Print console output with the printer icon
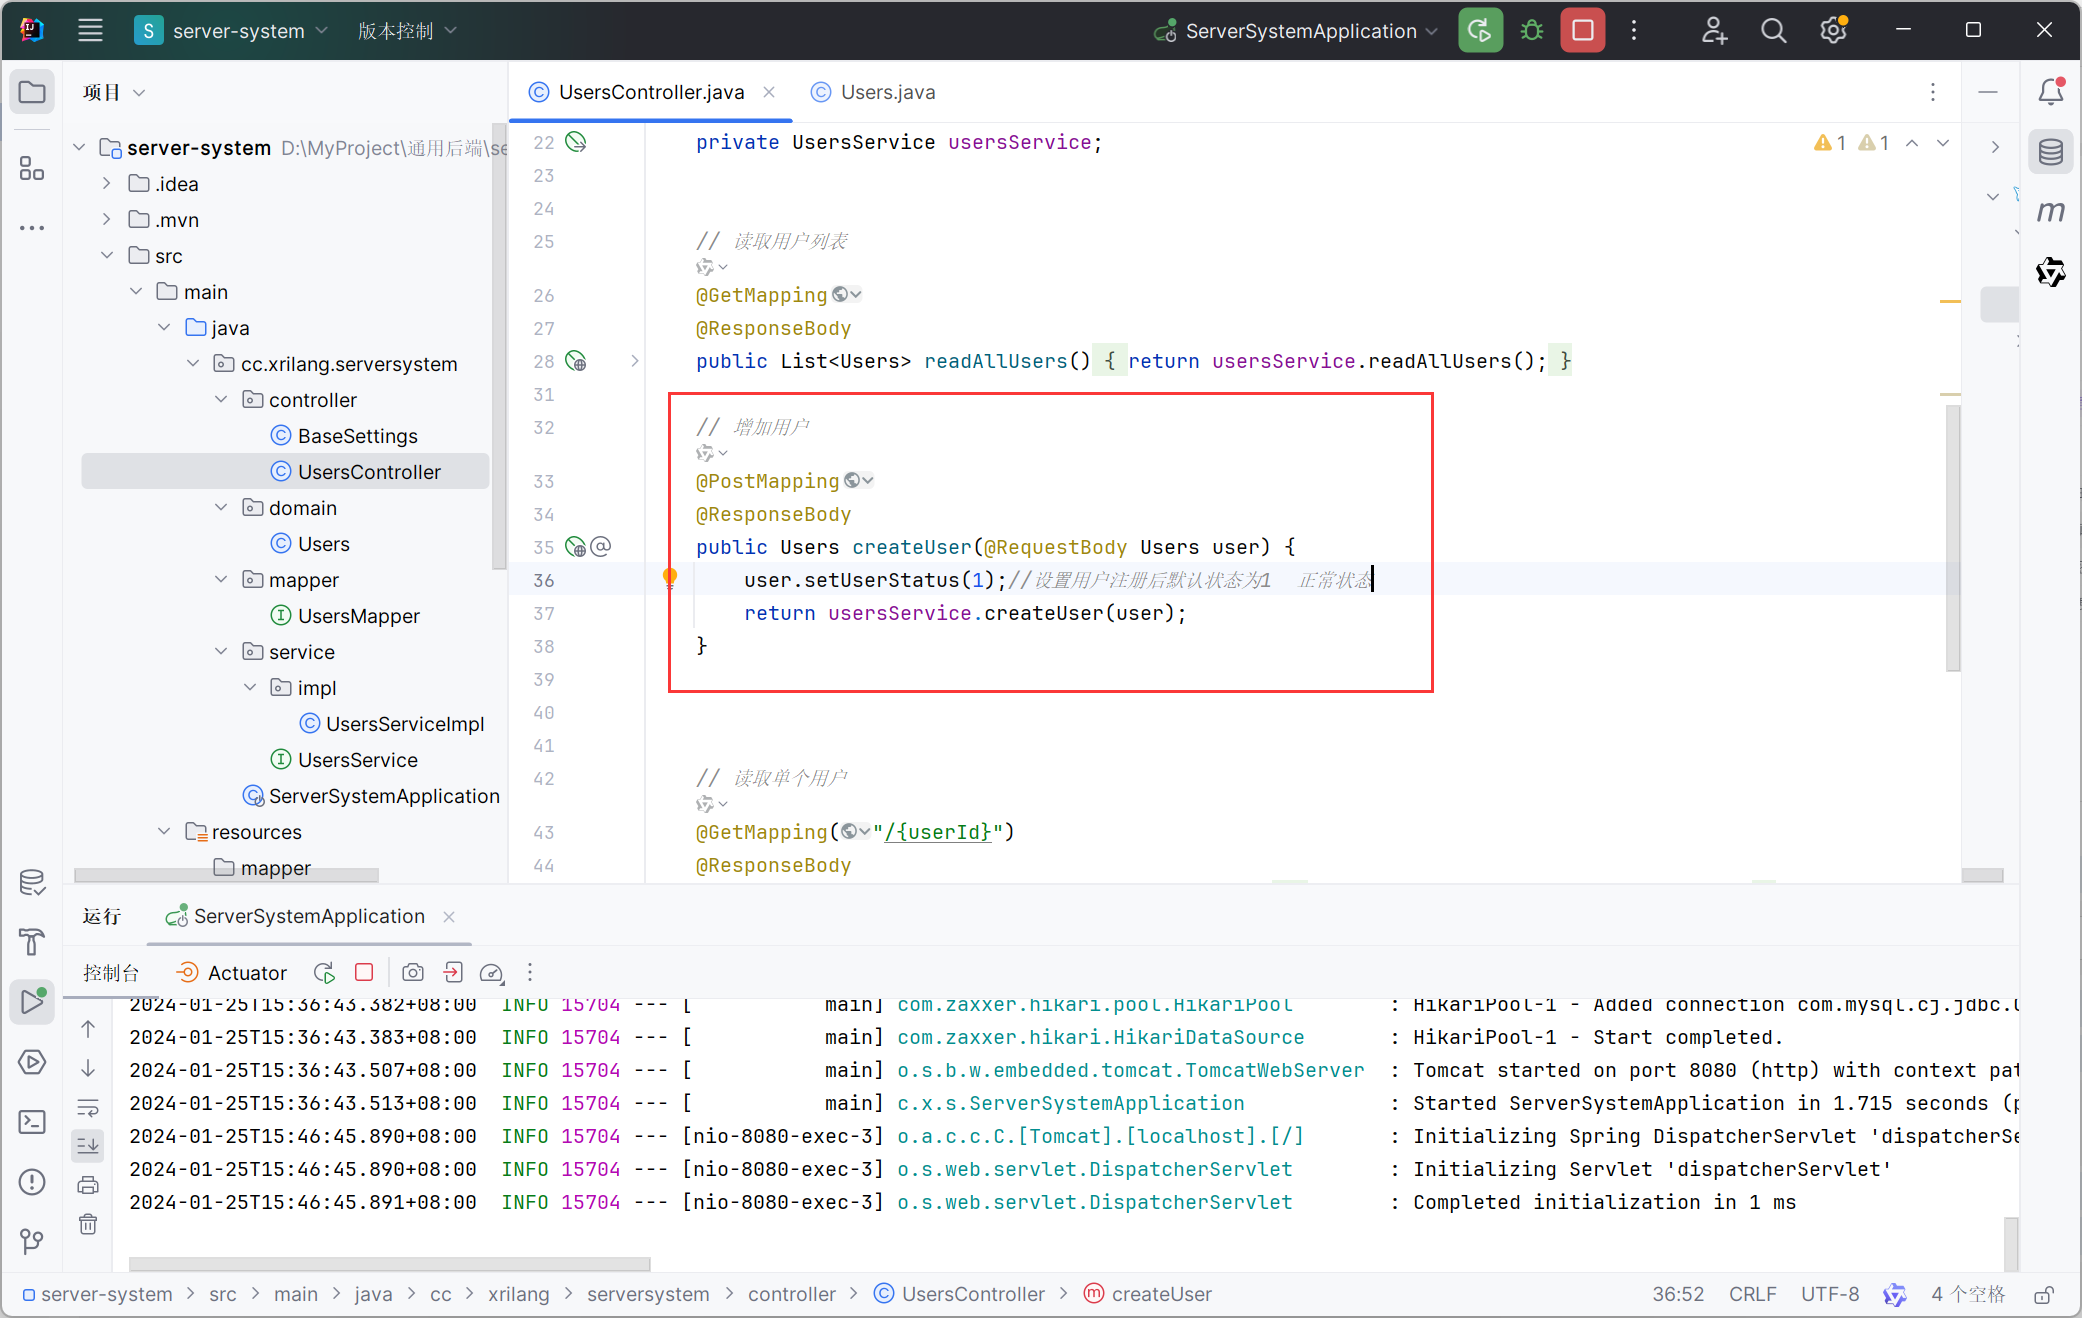The image size is (2082, 1318). pyautogui.click(x=88, y=1185)
